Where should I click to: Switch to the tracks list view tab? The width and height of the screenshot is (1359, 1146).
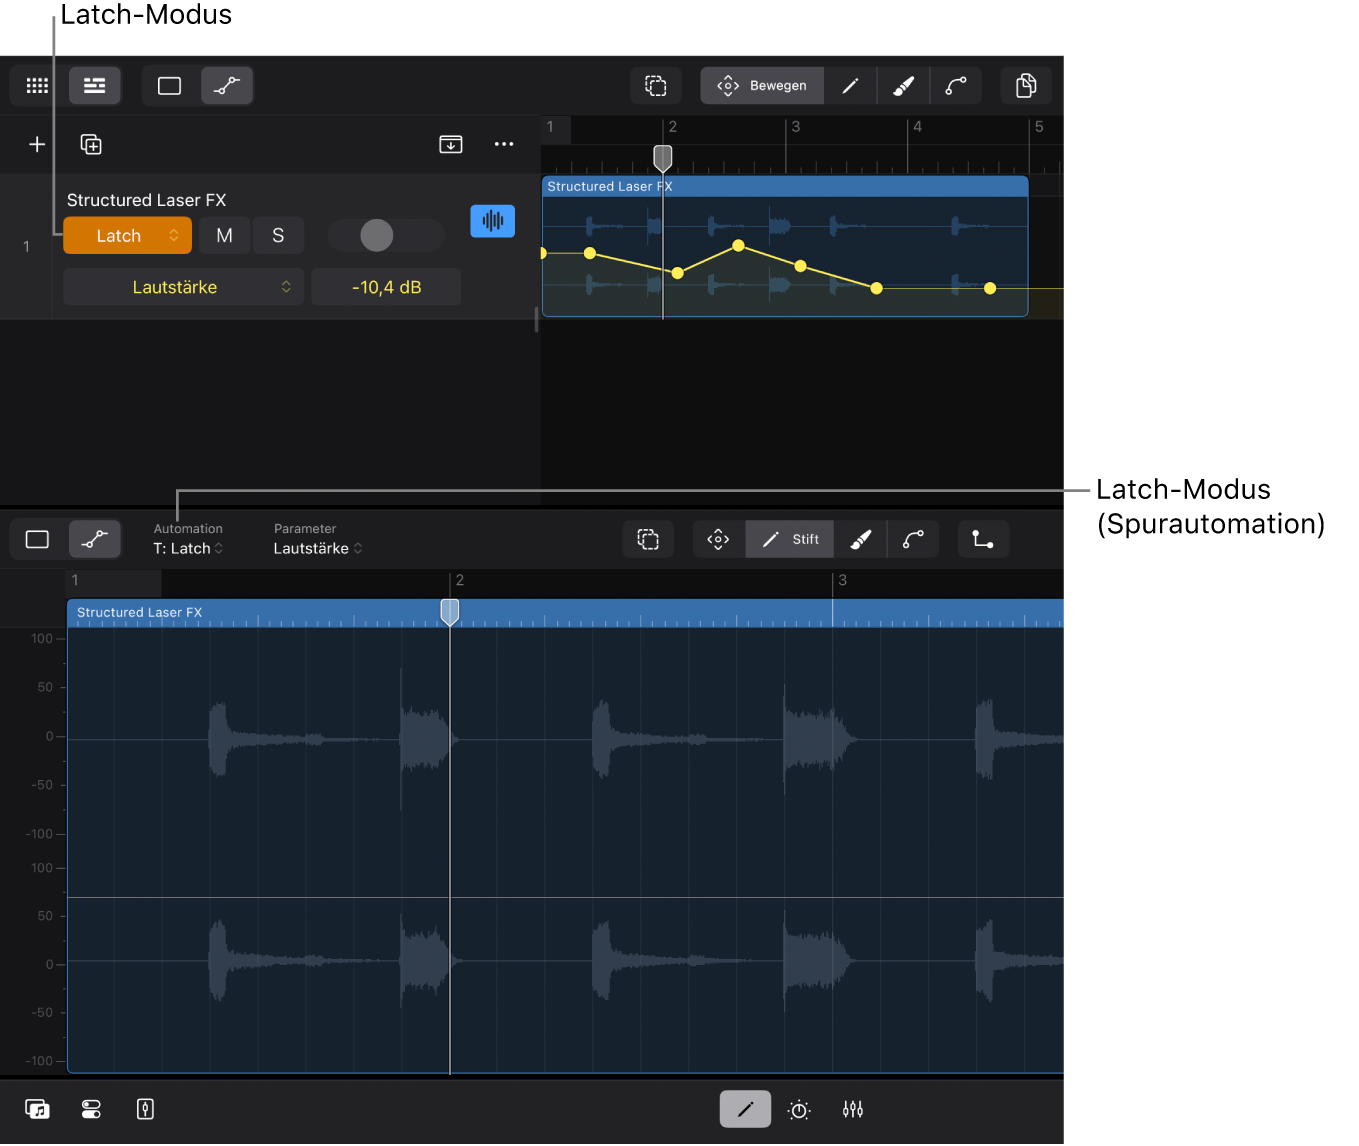point(95,86)
